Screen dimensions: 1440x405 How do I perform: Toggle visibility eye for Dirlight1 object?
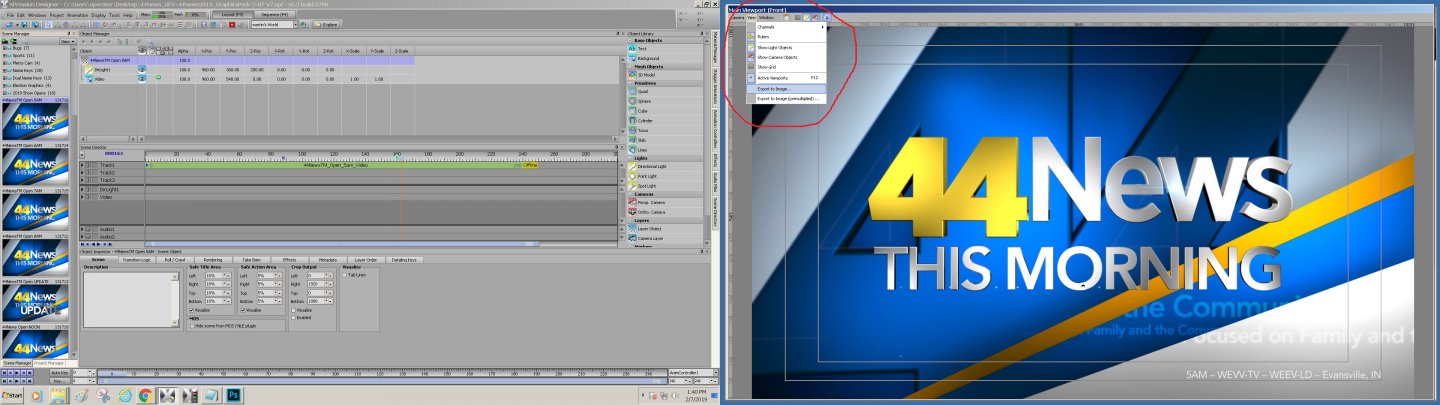(142, 70)
